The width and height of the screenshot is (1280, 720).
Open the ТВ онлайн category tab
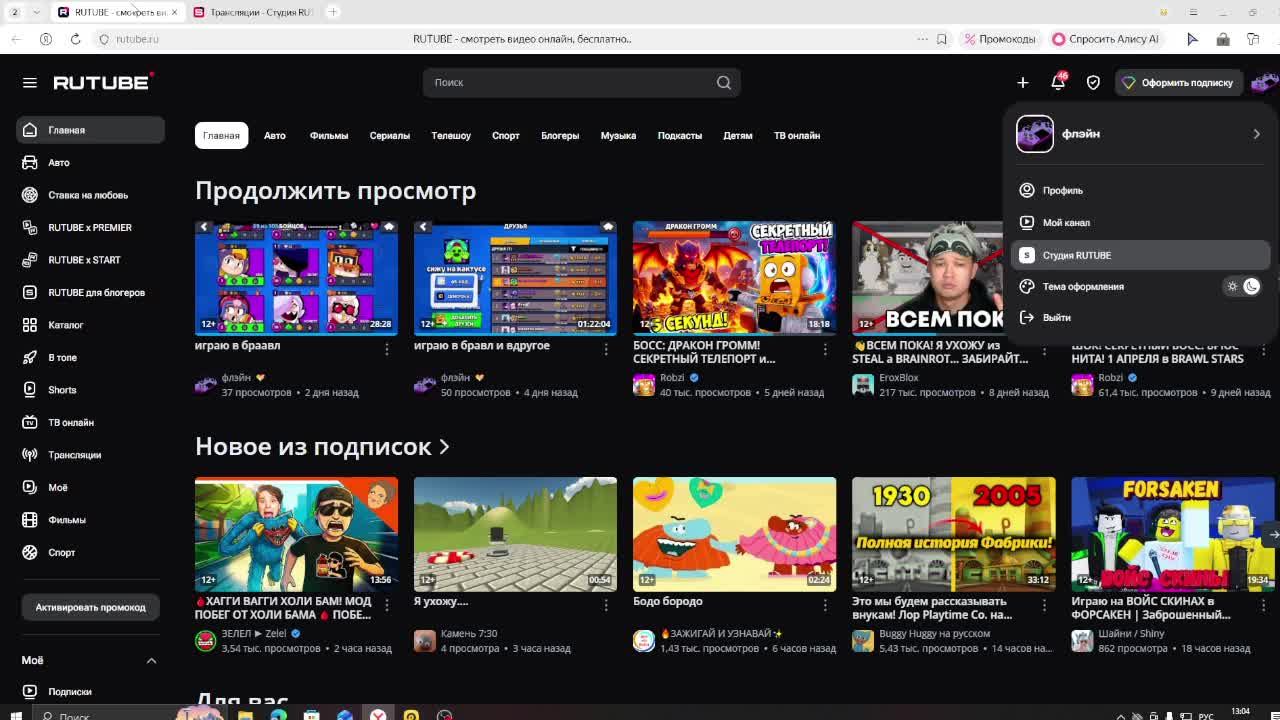pyautogui.click(x=797, y=135)
